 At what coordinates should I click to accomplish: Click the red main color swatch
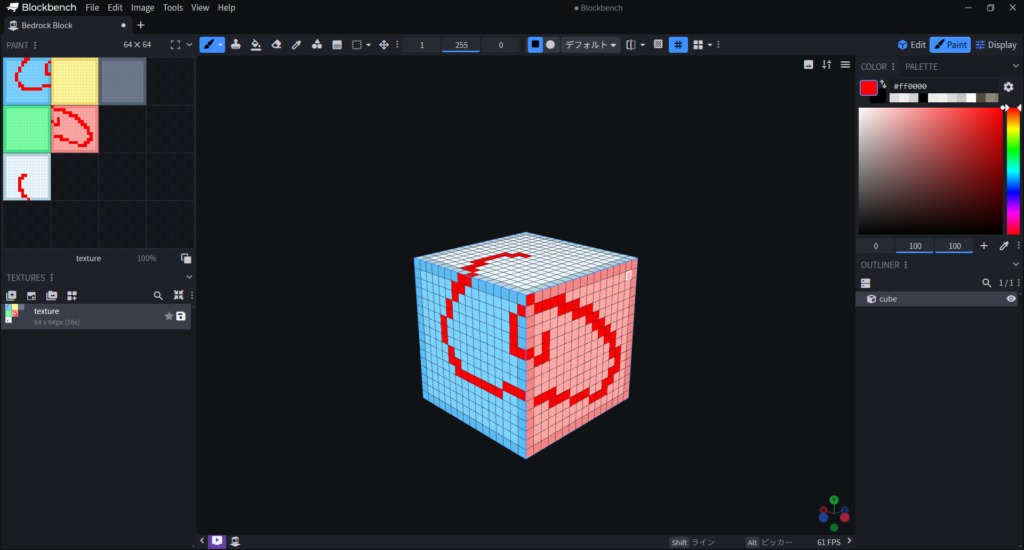[868, 87]
